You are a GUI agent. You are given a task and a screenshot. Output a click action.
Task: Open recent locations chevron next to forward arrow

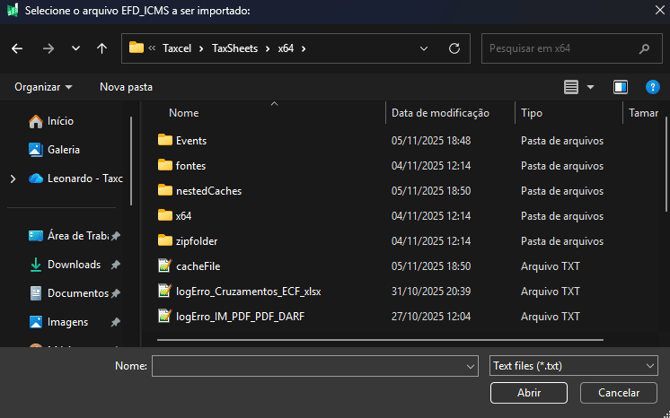76,49
